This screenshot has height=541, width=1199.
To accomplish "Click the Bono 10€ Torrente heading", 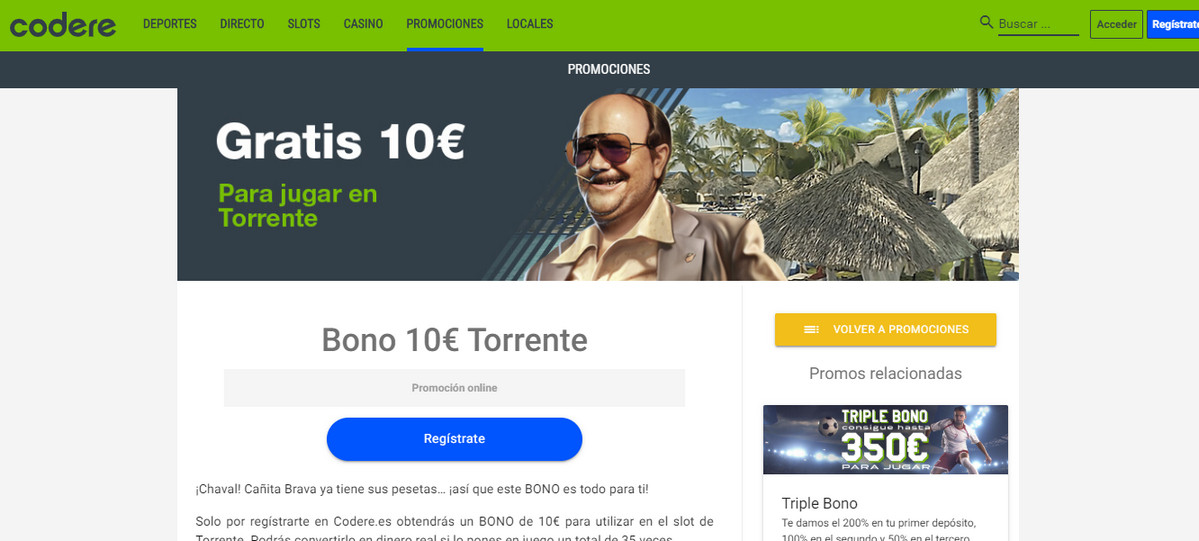I will tap(454, 340).
